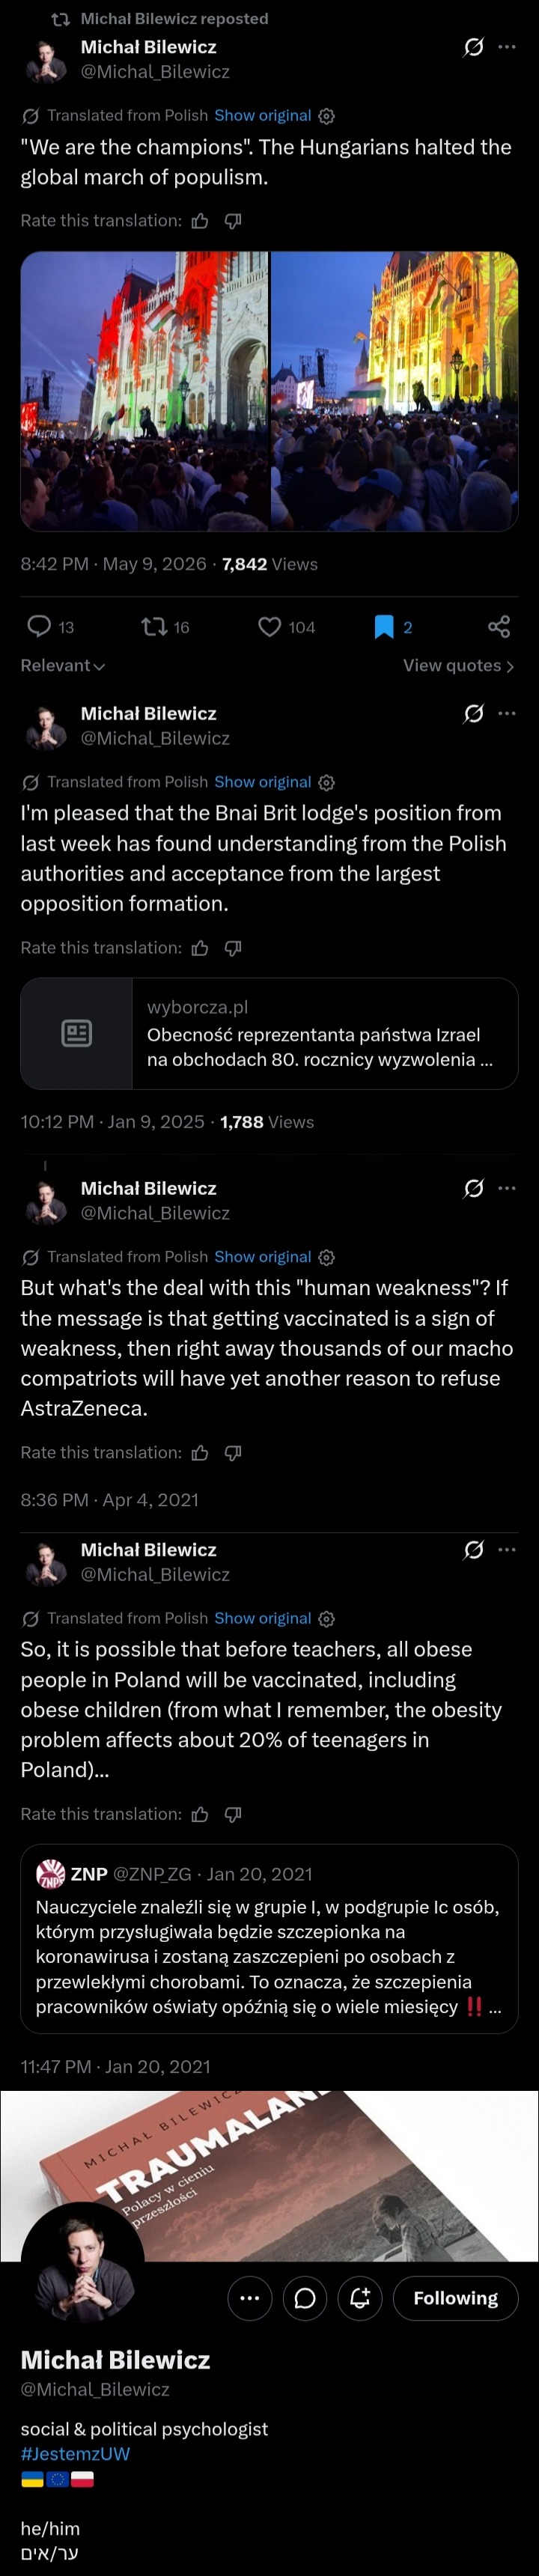Open Grok icon on top tweet
This screenshot has height=2576, width=539.
click(x=474, y=47)
